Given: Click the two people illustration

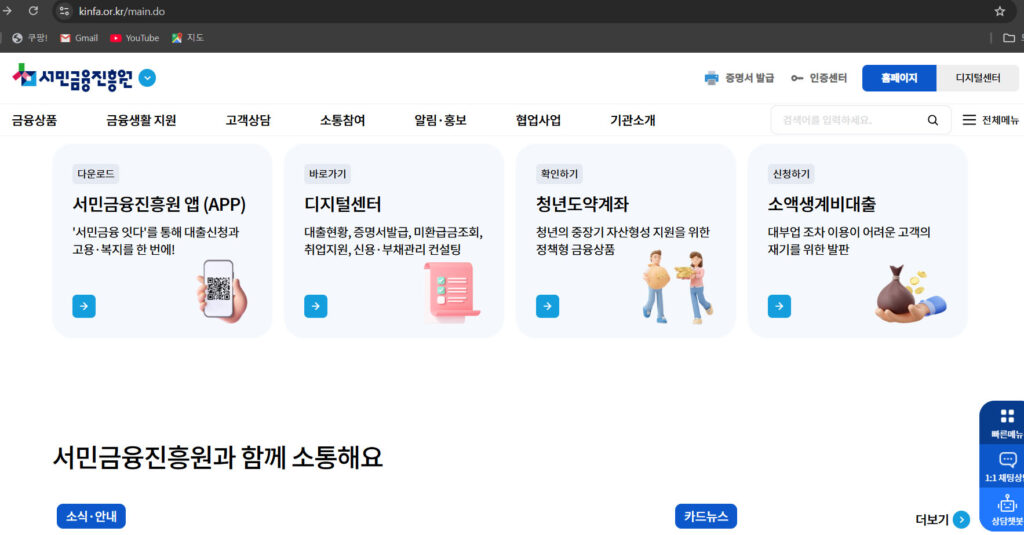Looking at the screenshot, I should click(677, 287).
